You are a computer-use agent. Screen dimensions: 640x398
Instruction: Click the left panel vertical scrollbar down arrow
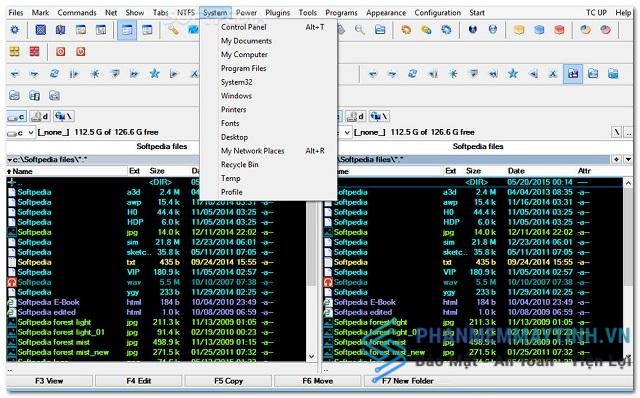click(x=311, y=356)
